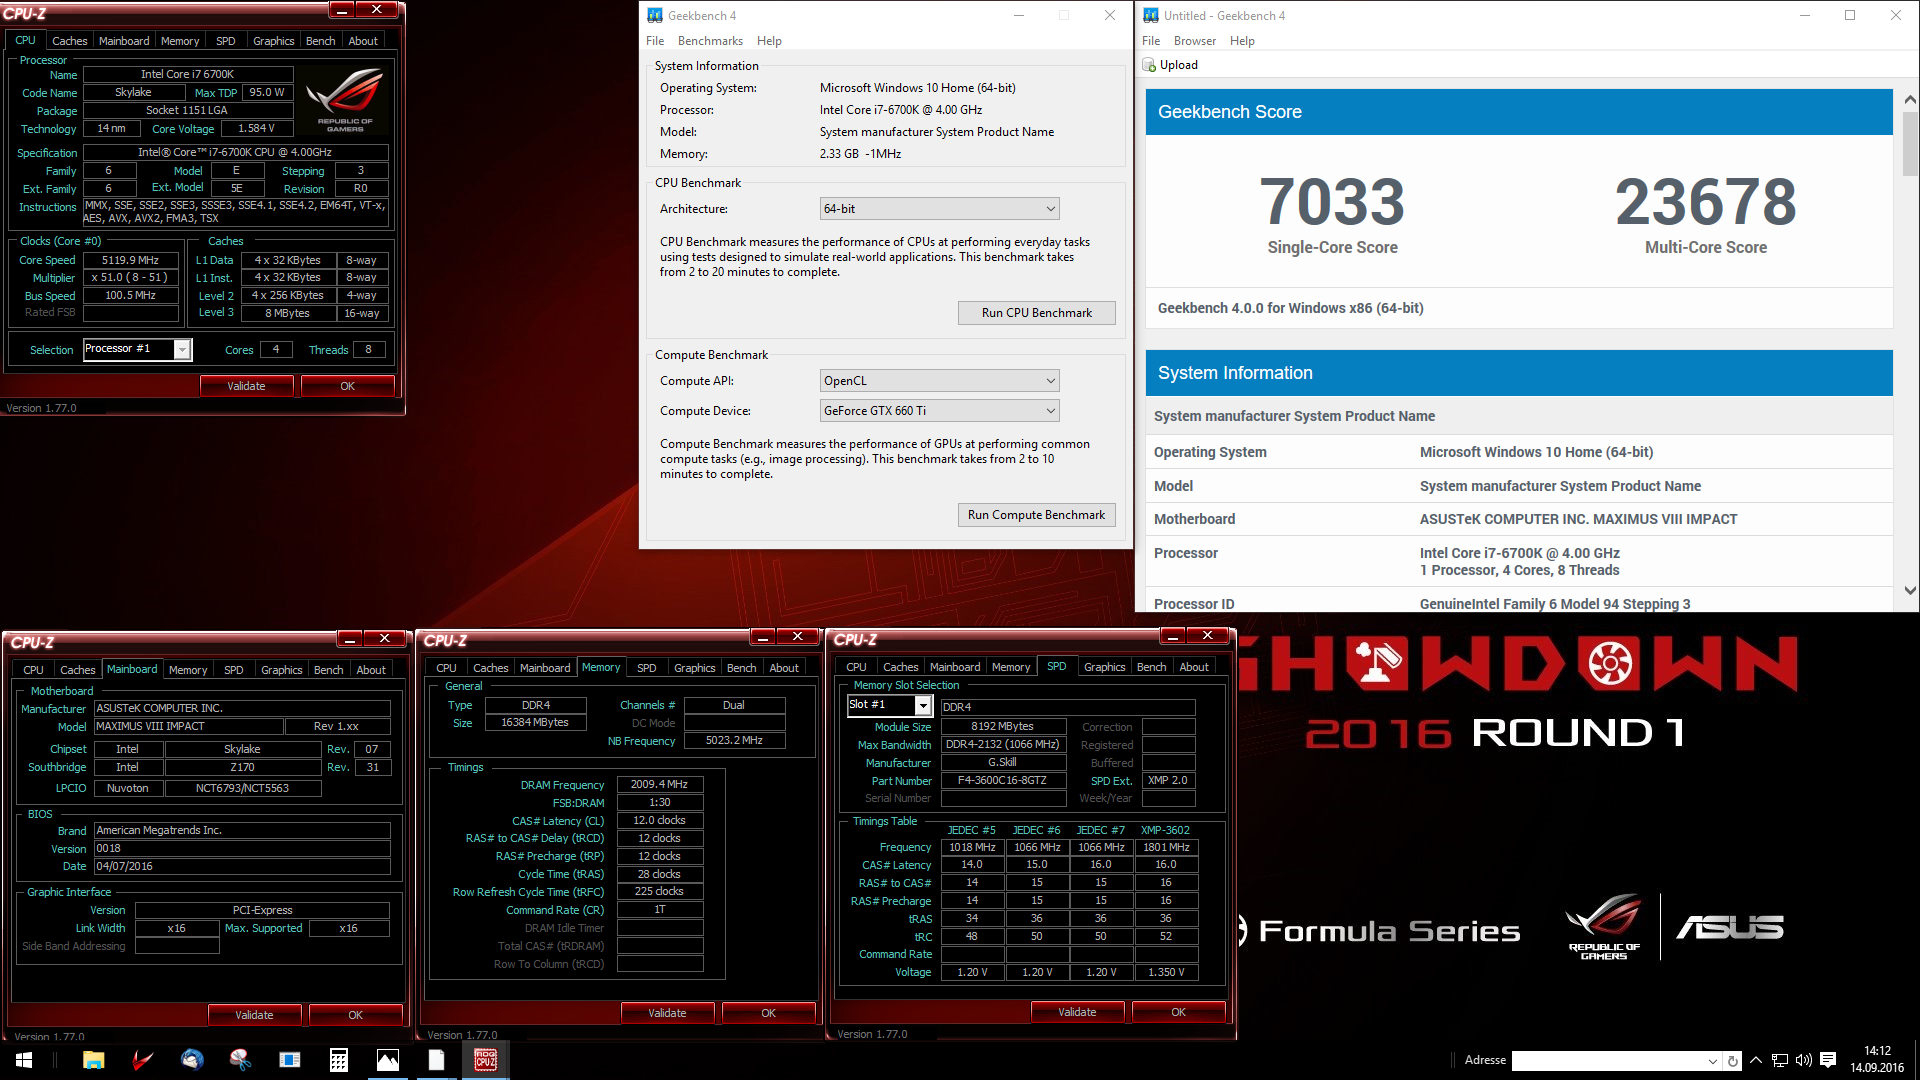Open Help menu in Untitled Geekbench window
1920x1080 pixels.
1242,41
